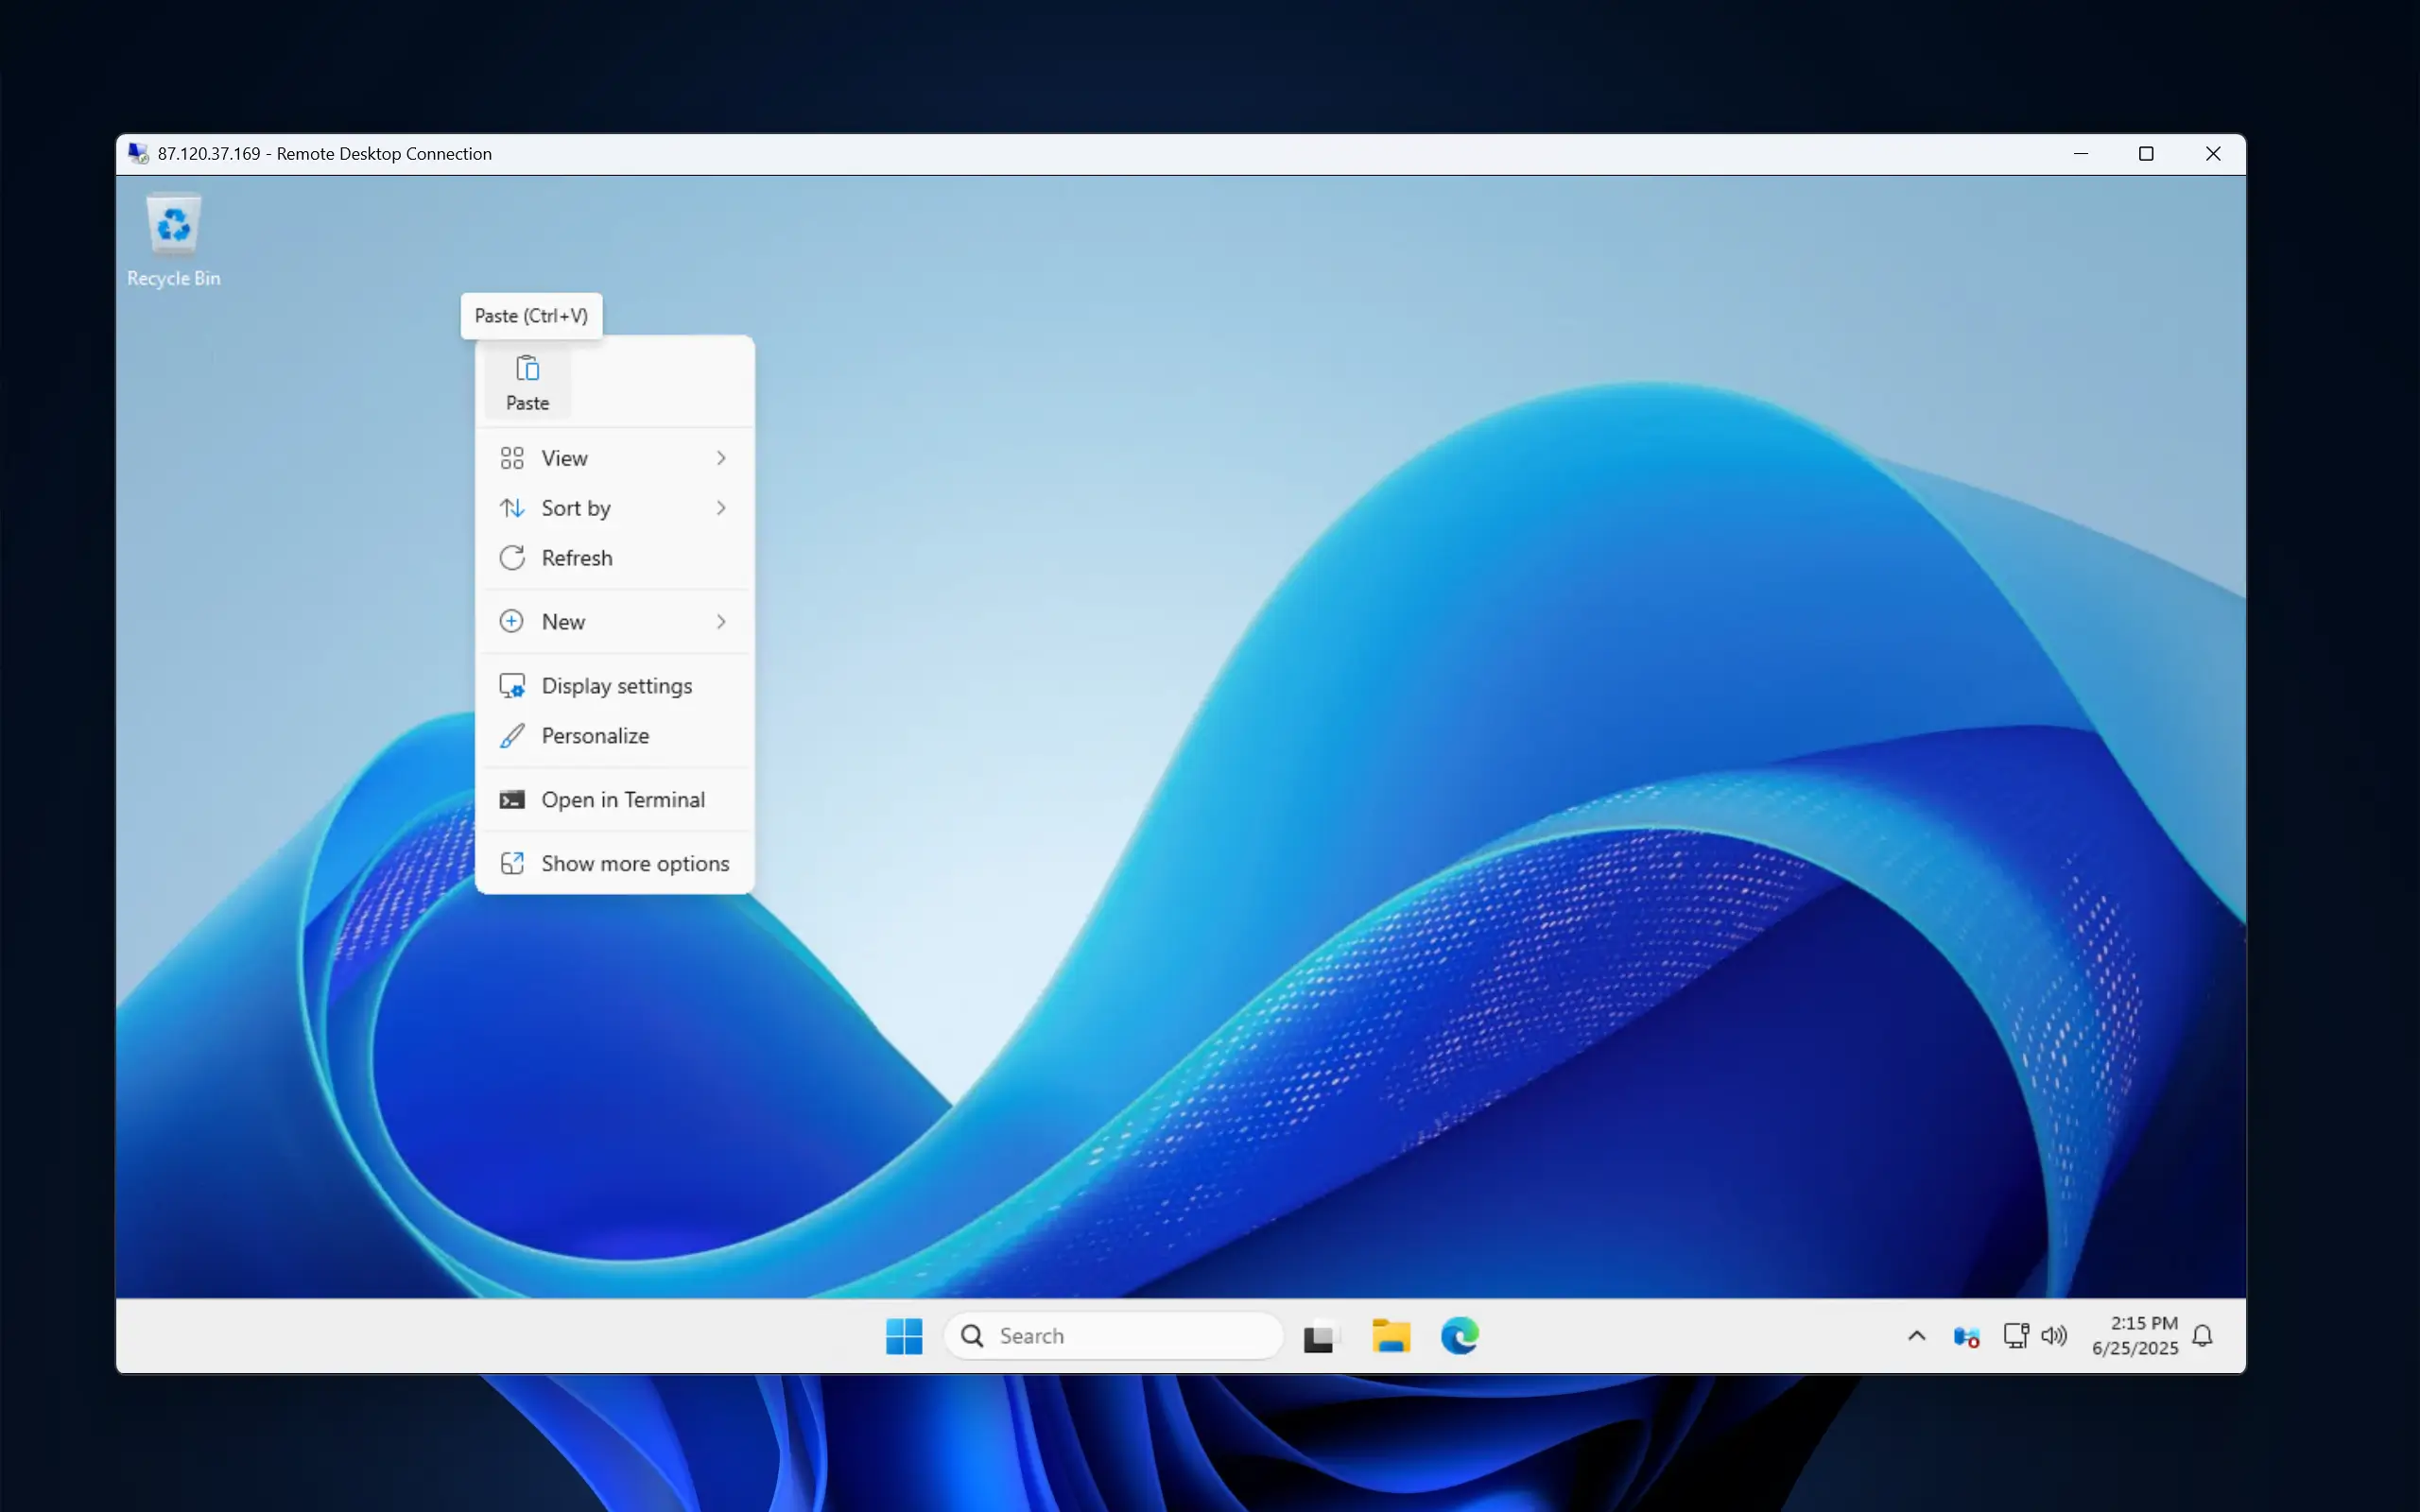Screen dimensions: 2420x1512
Task: Close the Remote Desktop Connection window
Action: (x=2213, y=154)
